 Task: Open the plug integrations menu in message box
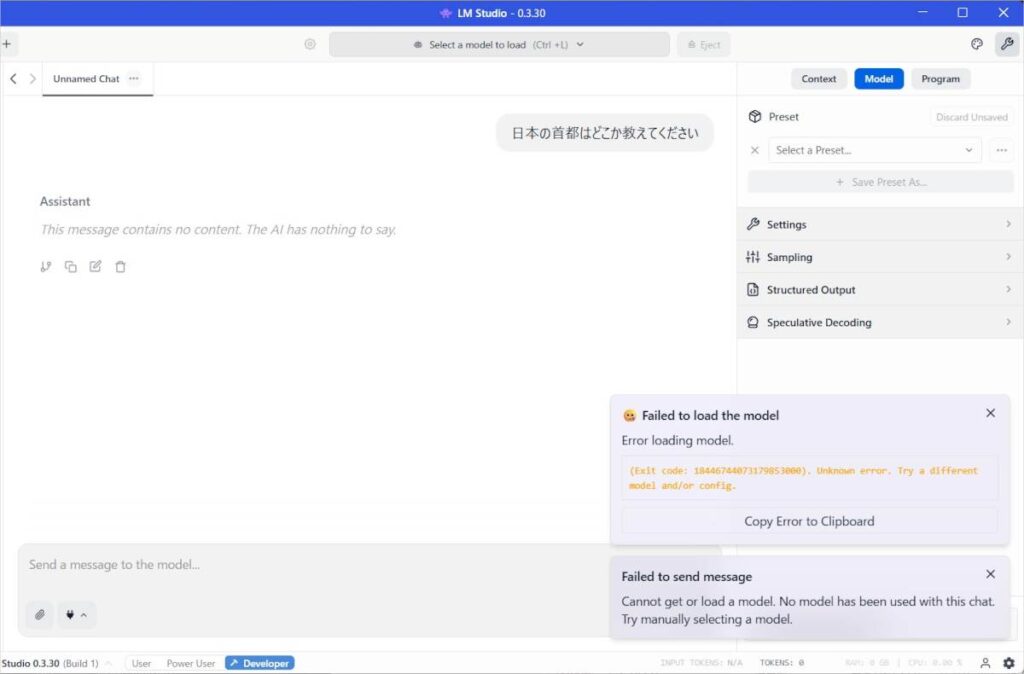pos(76,614)
